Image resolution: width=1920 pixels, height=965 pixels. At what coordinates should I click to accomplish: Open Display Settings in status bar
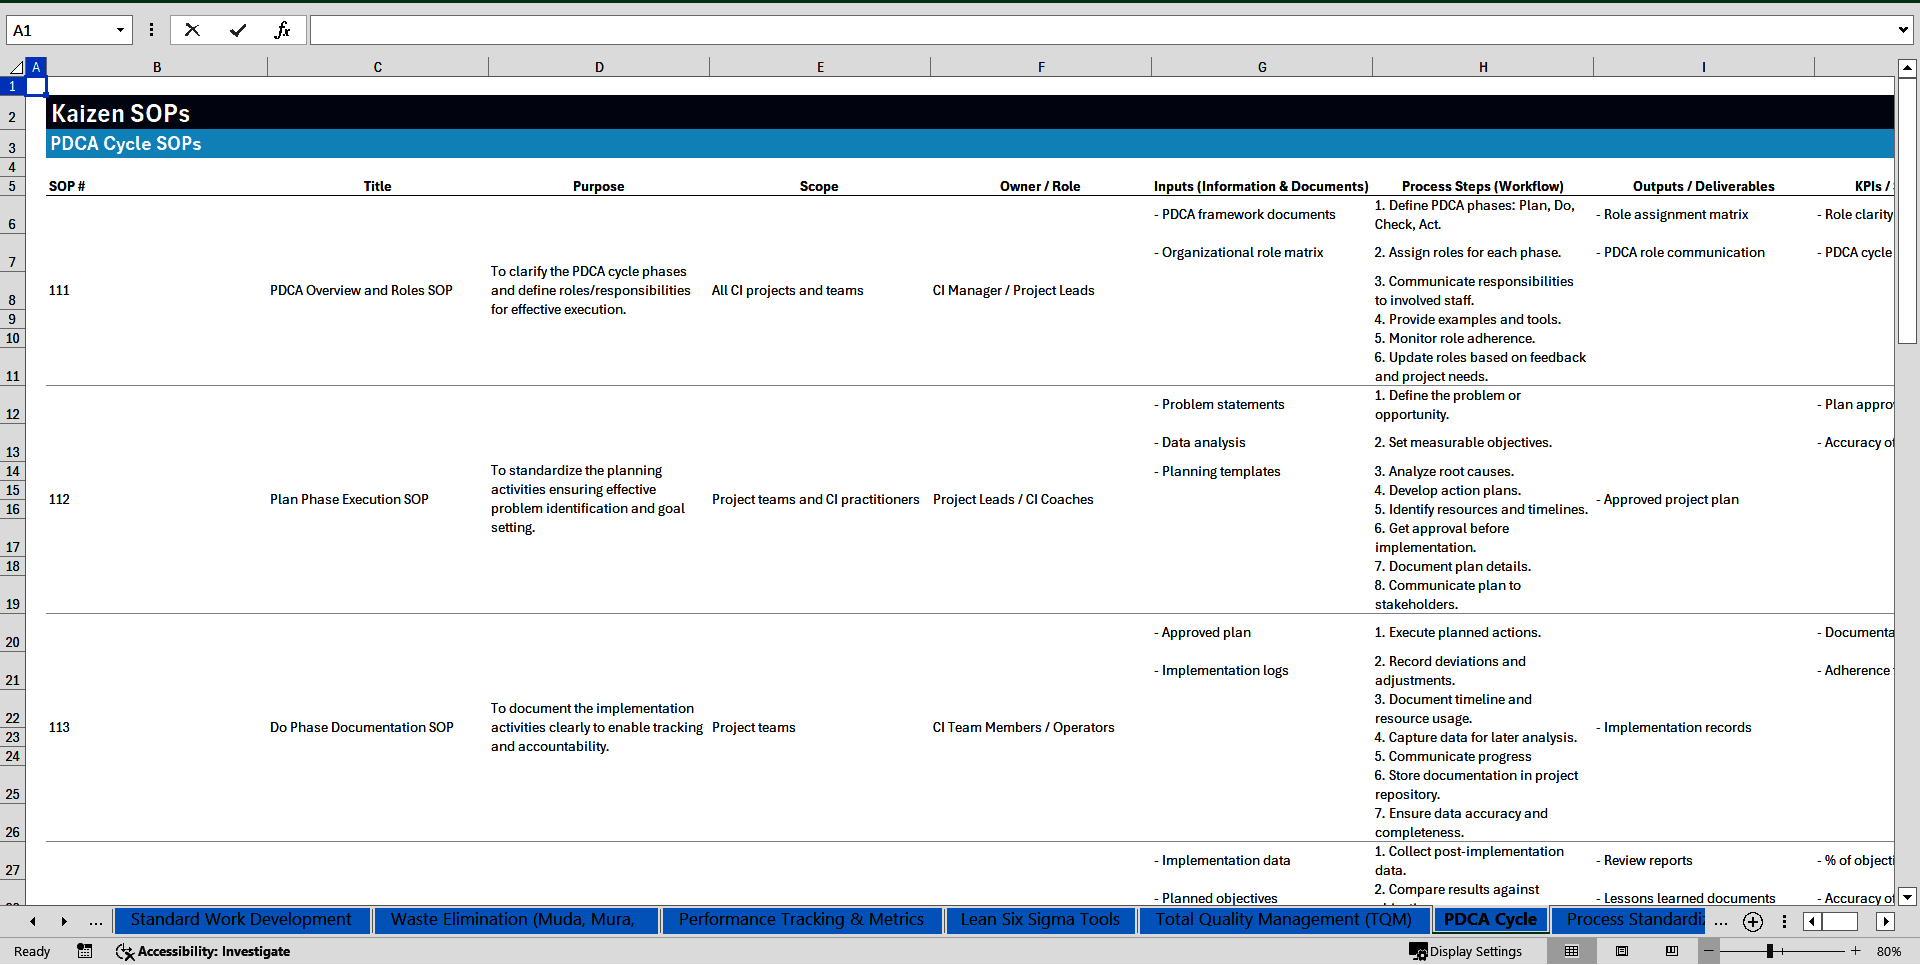[x=1466, y=951]
